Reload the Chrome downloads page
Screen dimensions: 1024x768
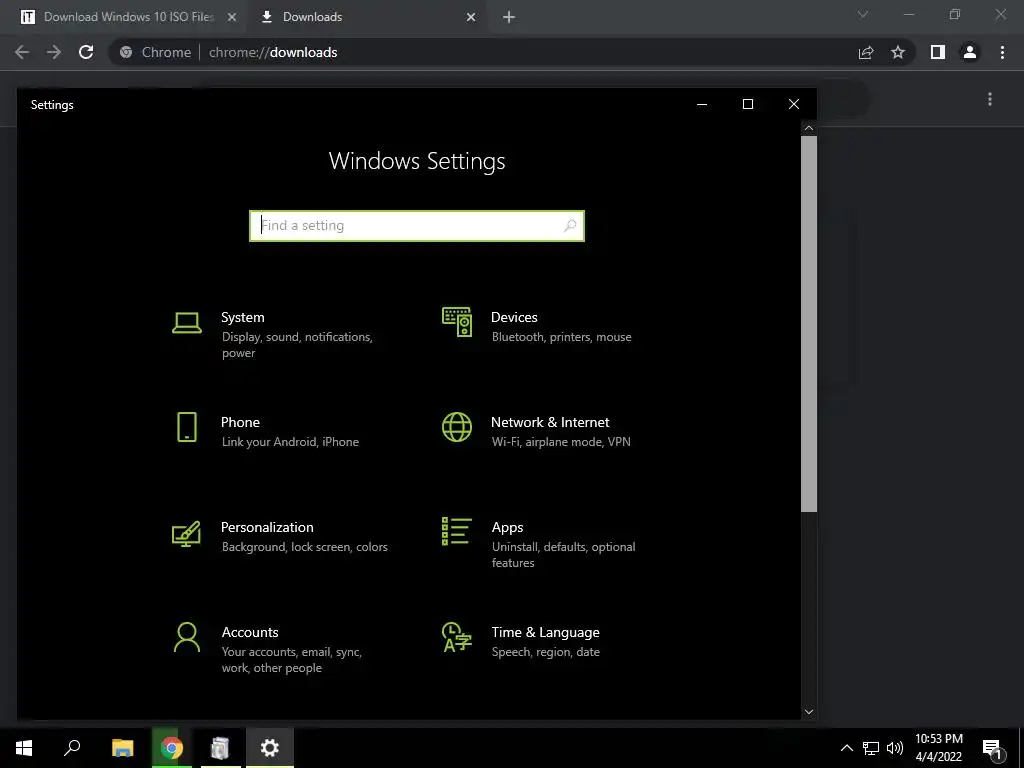tap(86, 52)
